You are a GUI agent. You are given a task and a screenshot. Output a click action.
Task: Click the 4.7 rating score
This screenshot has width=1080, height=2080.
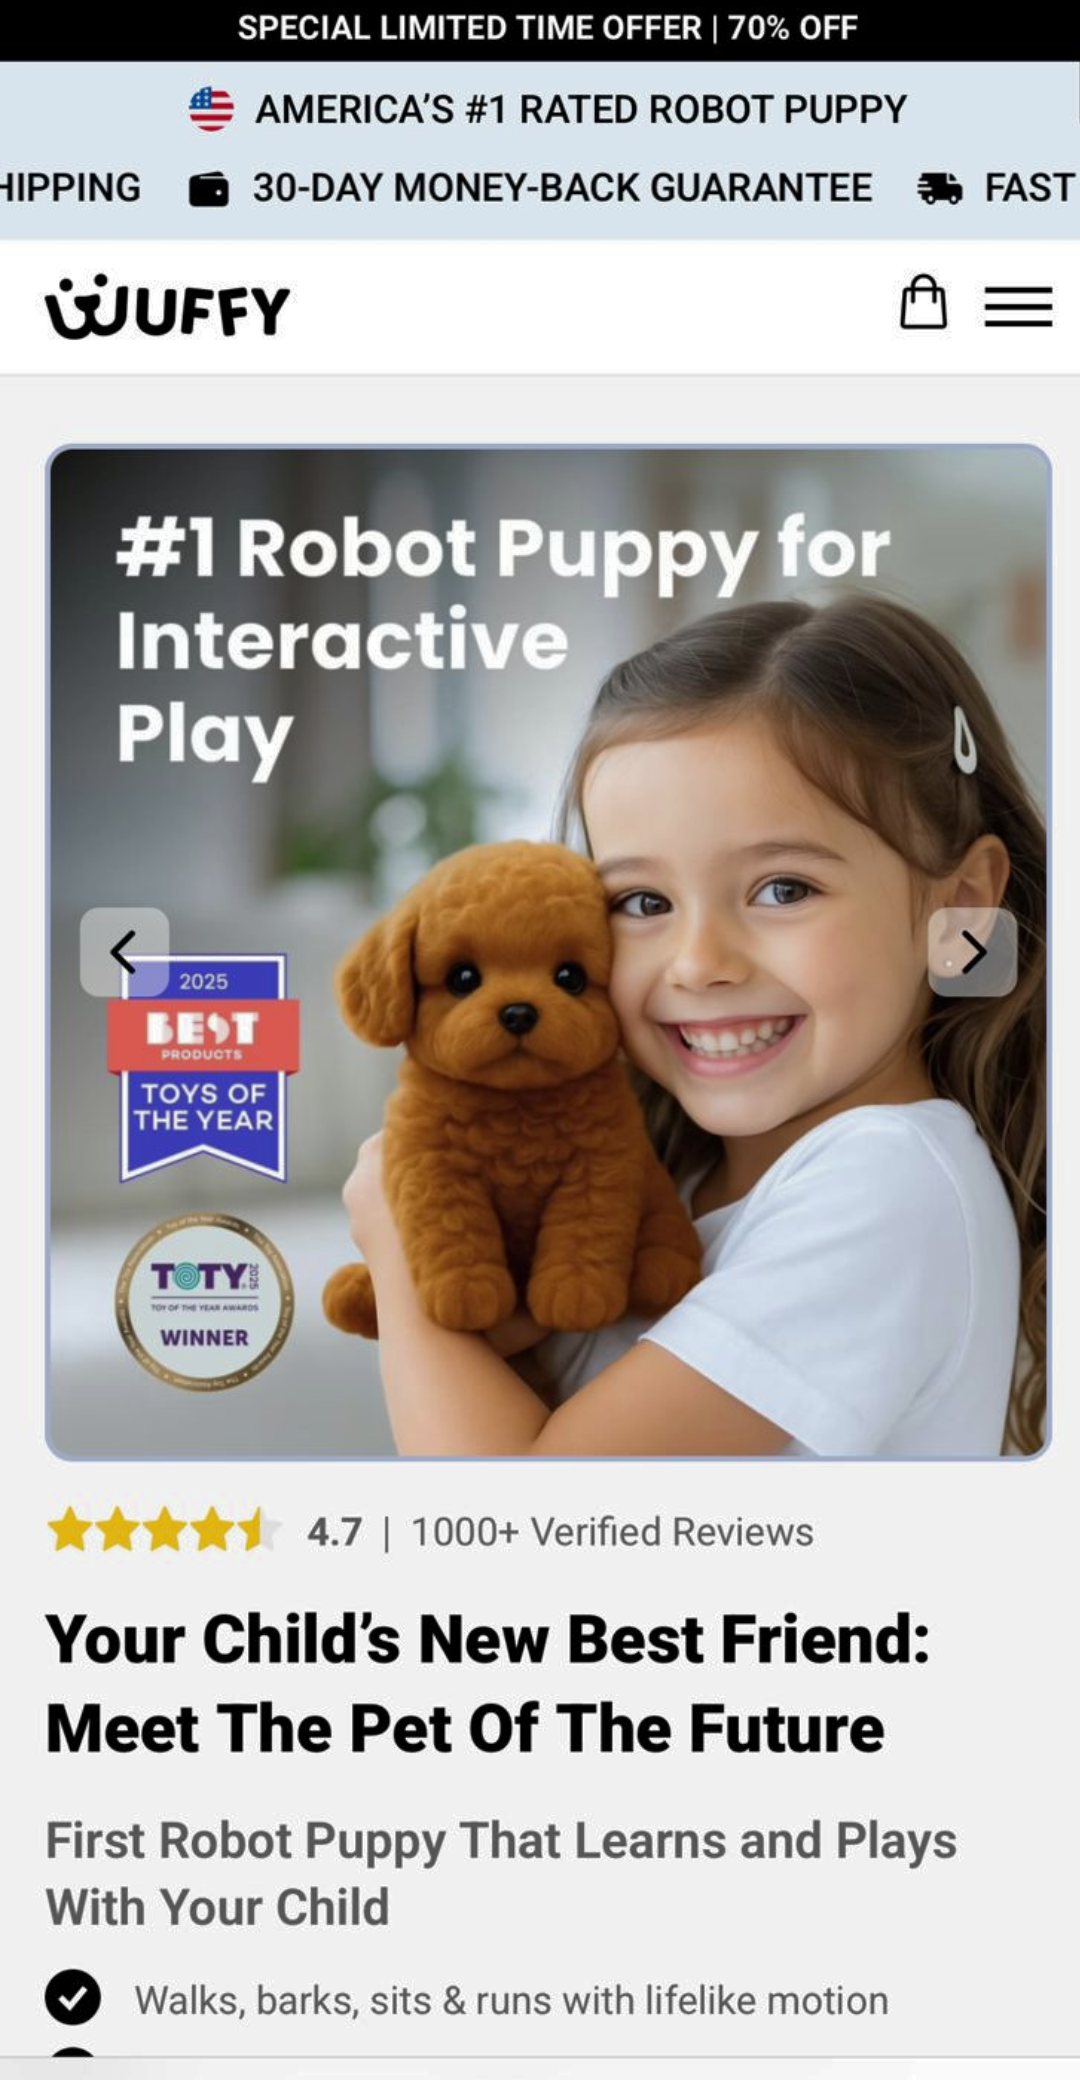(334, 1532)
